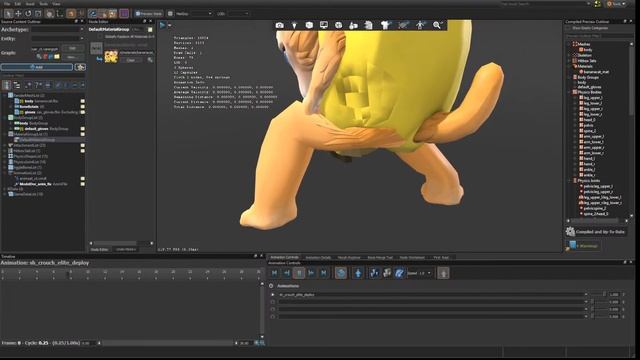Click the shirt material icon in viewport
640x360 pixels.
pyautogui.click(x=385, y=25)
